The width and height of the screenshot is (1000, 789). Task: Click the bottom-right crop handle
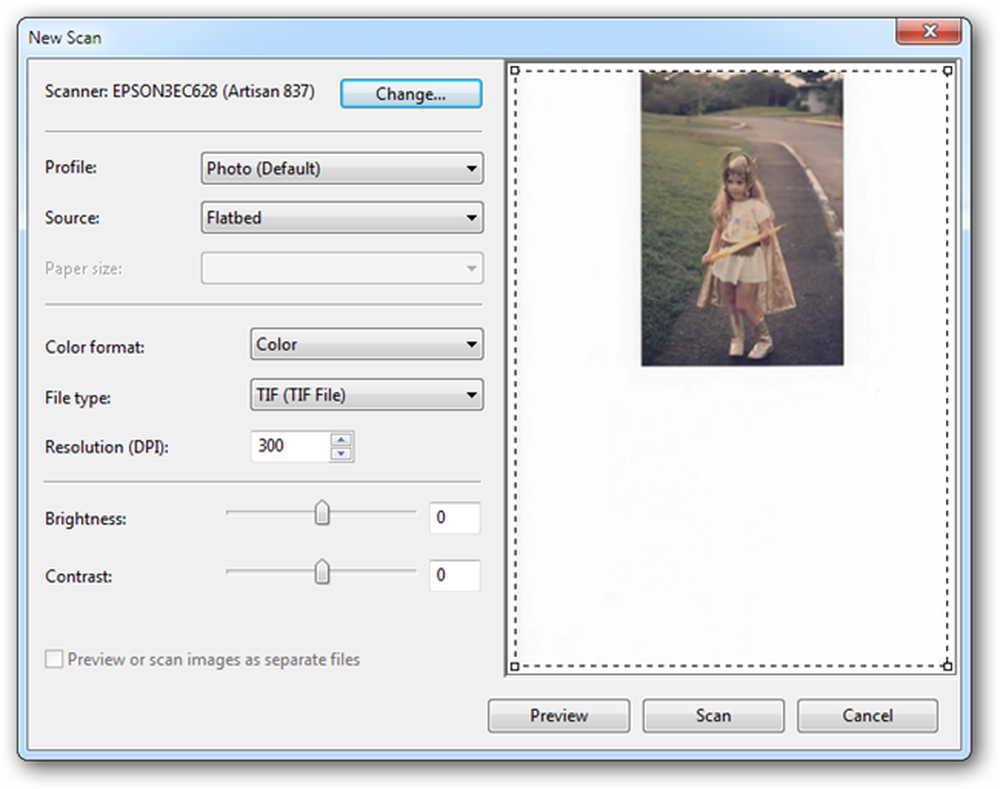pyautogui.click(x=948, y=667)
